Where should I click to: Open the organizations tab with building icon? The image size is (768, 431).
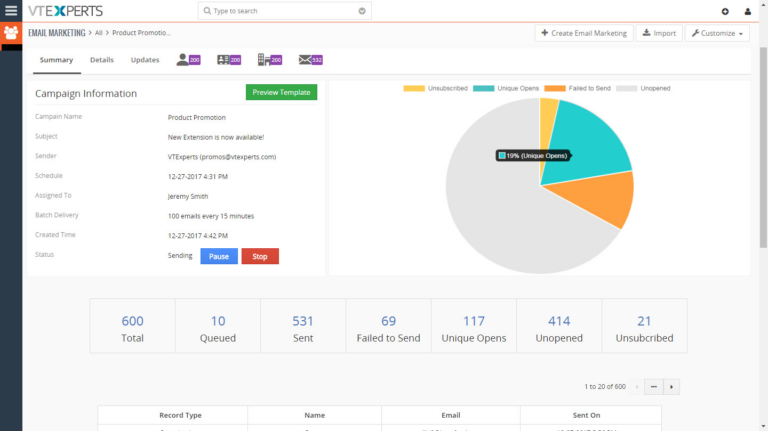pyautogui.click(x=269, y=60)
